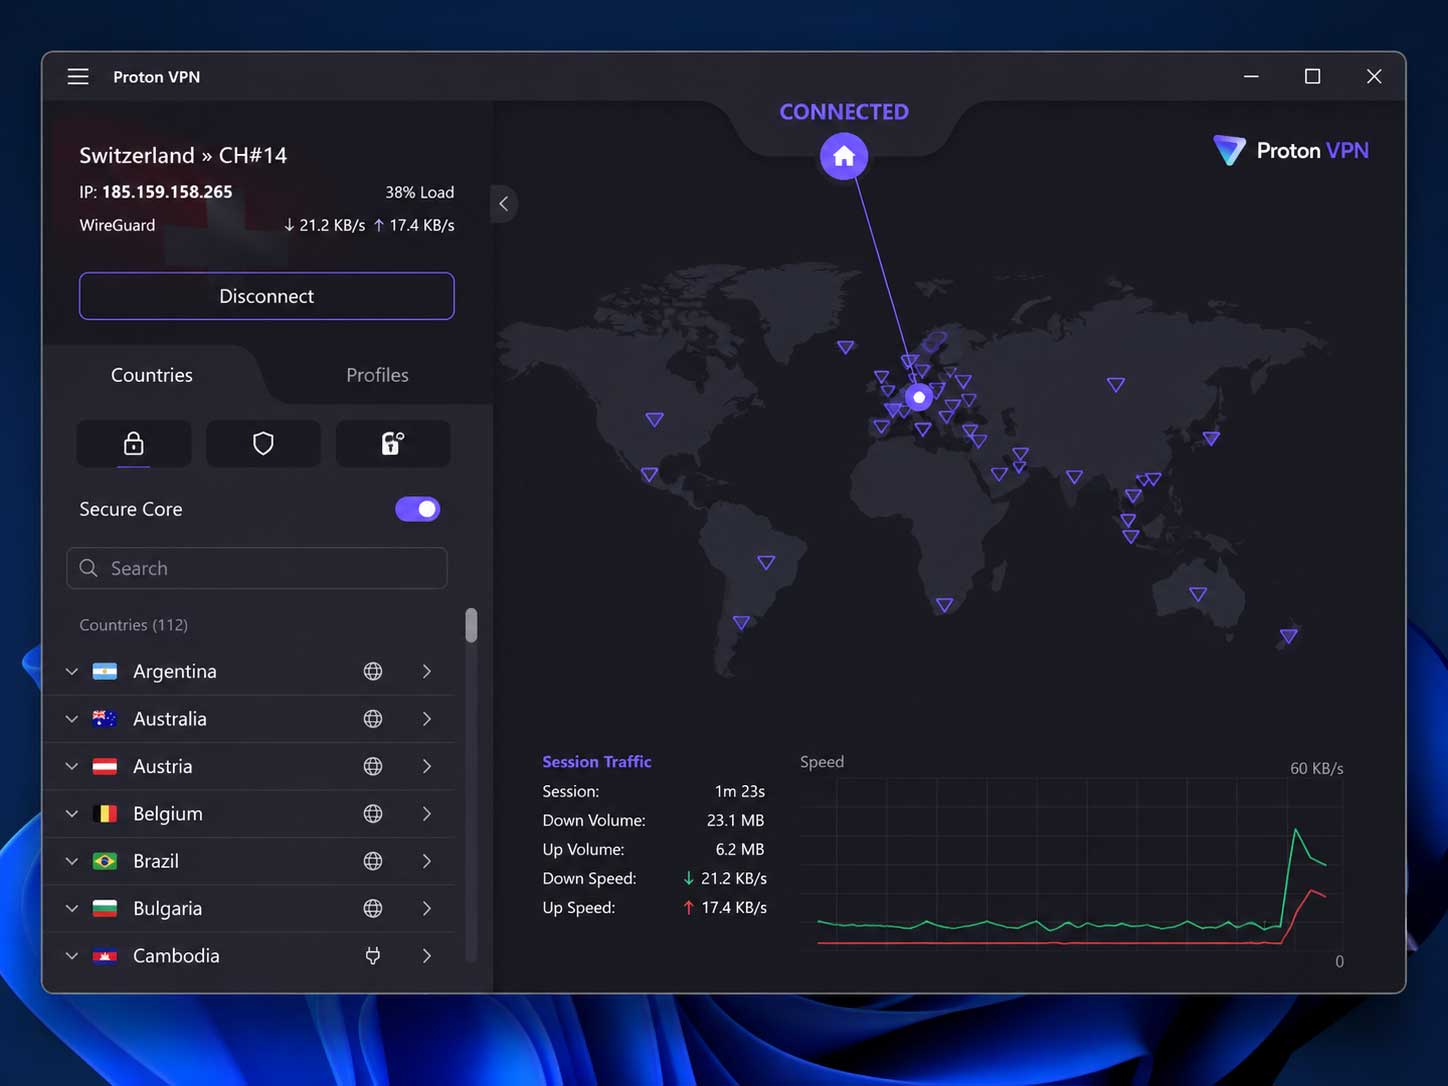The height and width of the screenshot is (1086, 1448).
Task: Expand the Brazil server list
Action: coord(72,861)
